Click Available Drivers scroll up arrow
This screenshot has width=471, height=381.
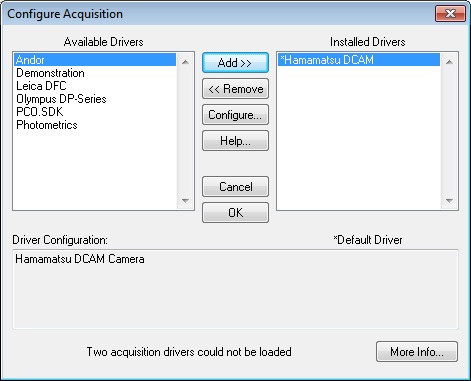pos(185,62)
